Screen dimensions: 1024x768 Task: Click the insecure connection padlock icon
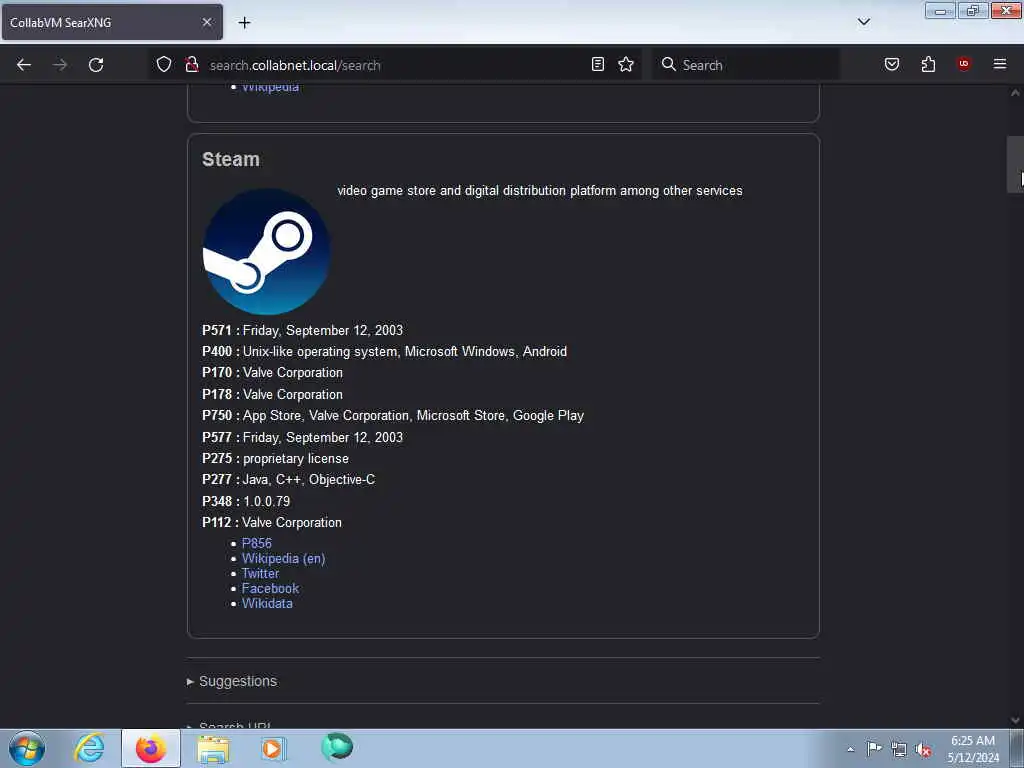191,65
